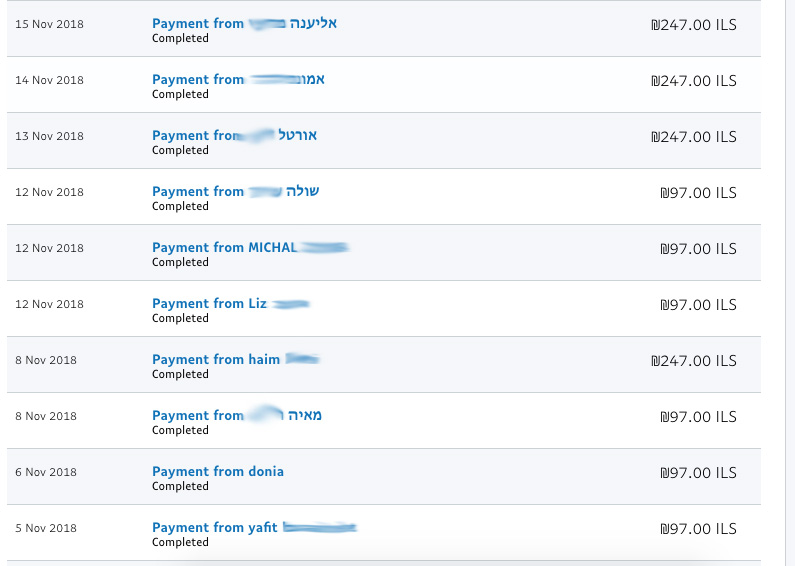Viewport: 795px width, 566px height.
Task: Open Payment from Liz transaction
Action: (x=231, y=303)
